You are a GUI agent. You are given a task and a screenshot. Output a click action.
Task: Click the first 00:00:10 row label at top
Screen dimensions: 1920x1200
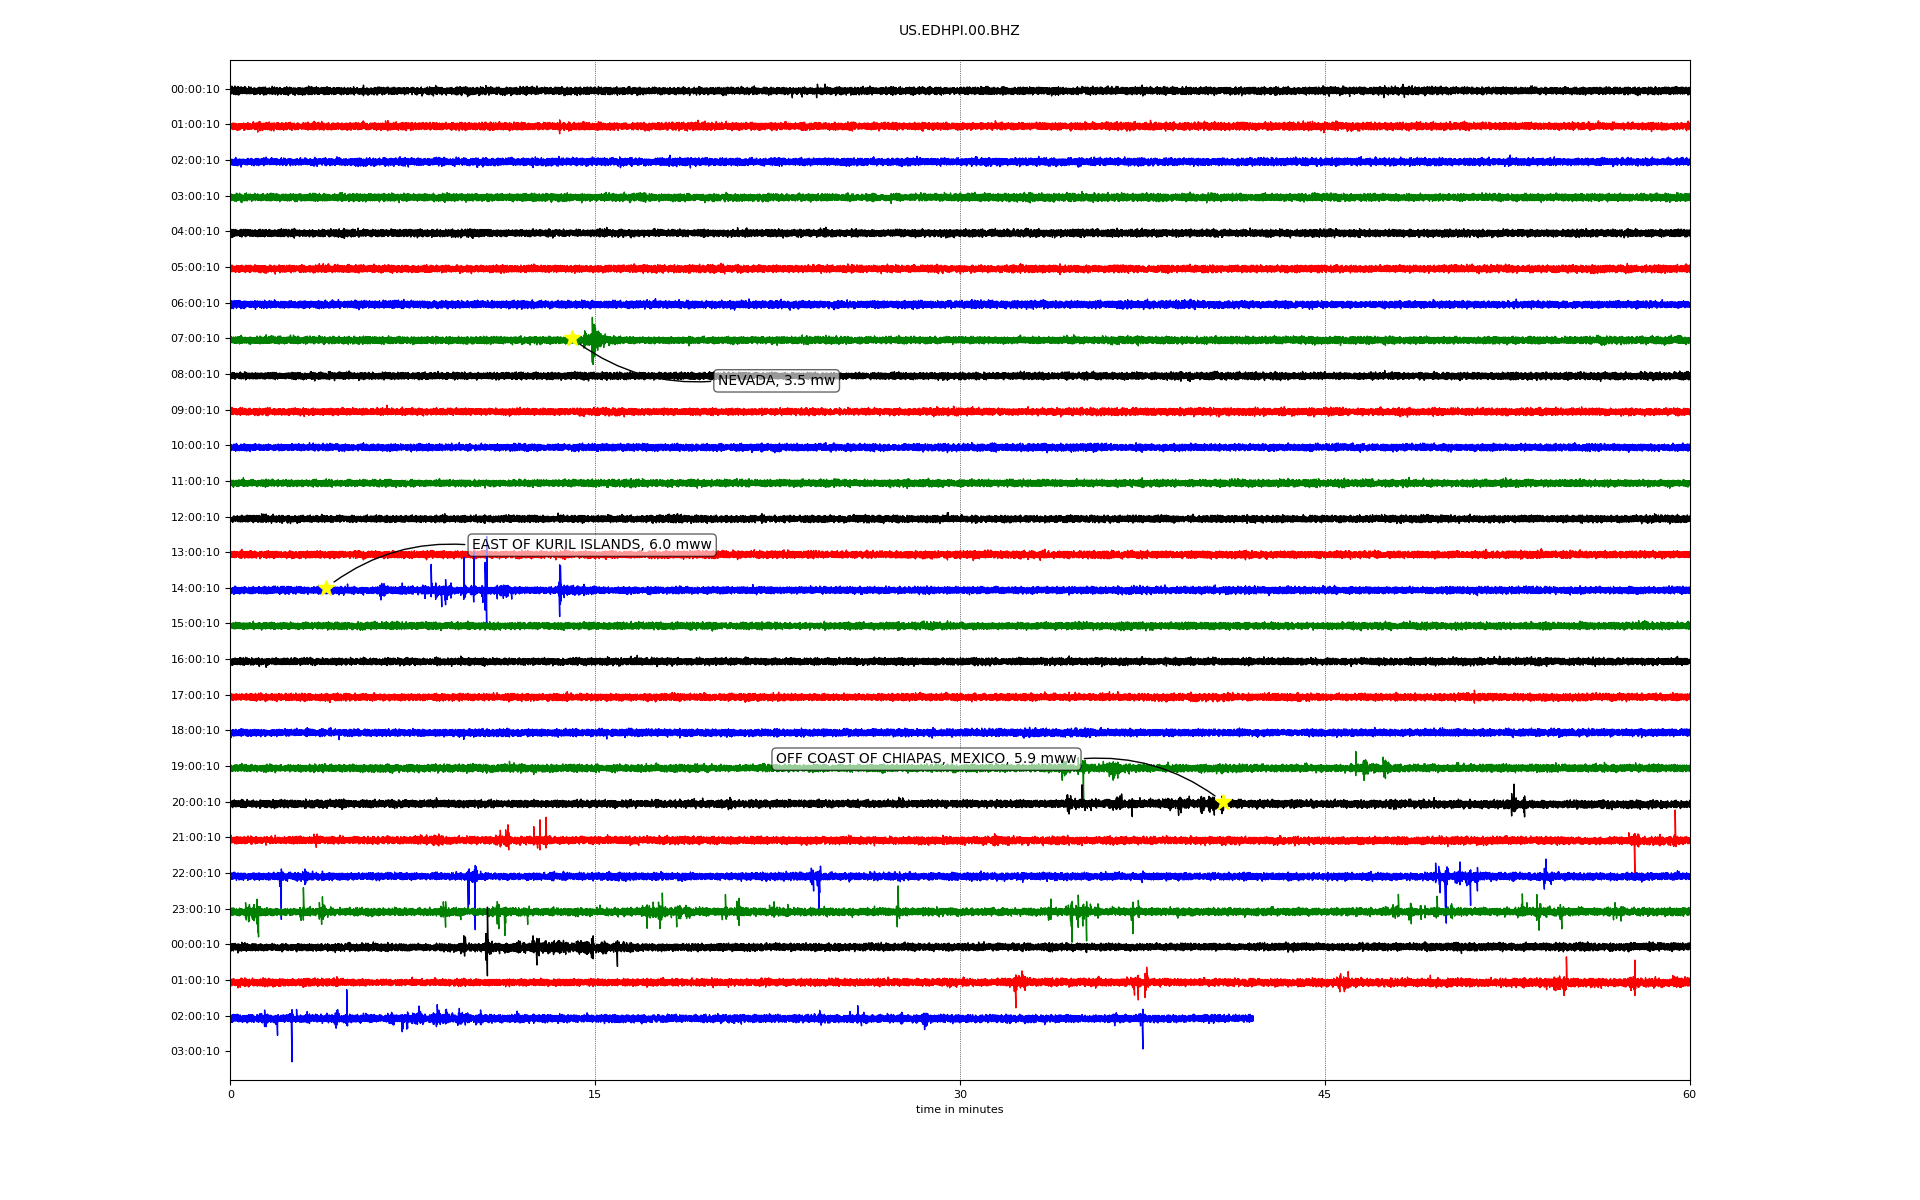[x=195, y=90]
